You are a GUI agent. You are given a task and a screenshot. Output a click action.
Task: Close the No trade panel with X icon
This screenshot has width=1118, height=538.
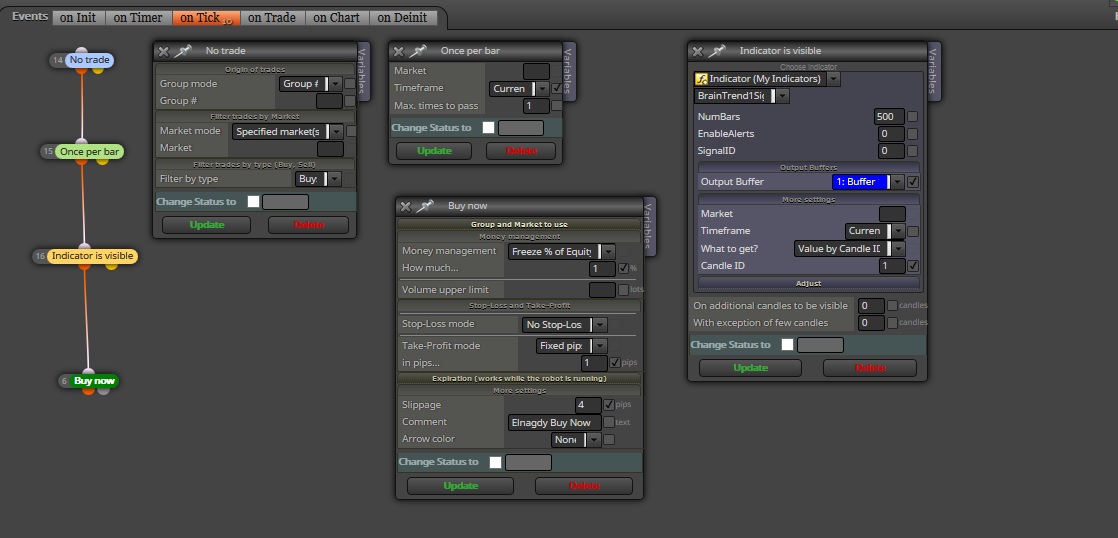163,51
